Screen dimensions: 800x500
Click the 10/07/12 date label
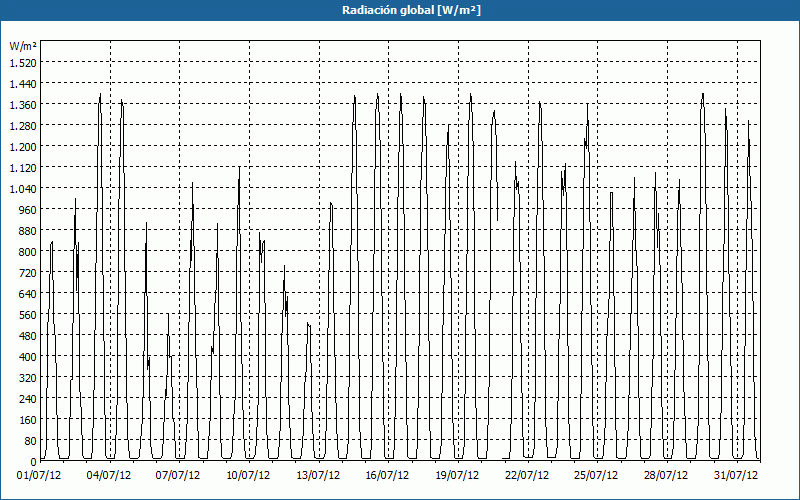(x=248, y=476)
